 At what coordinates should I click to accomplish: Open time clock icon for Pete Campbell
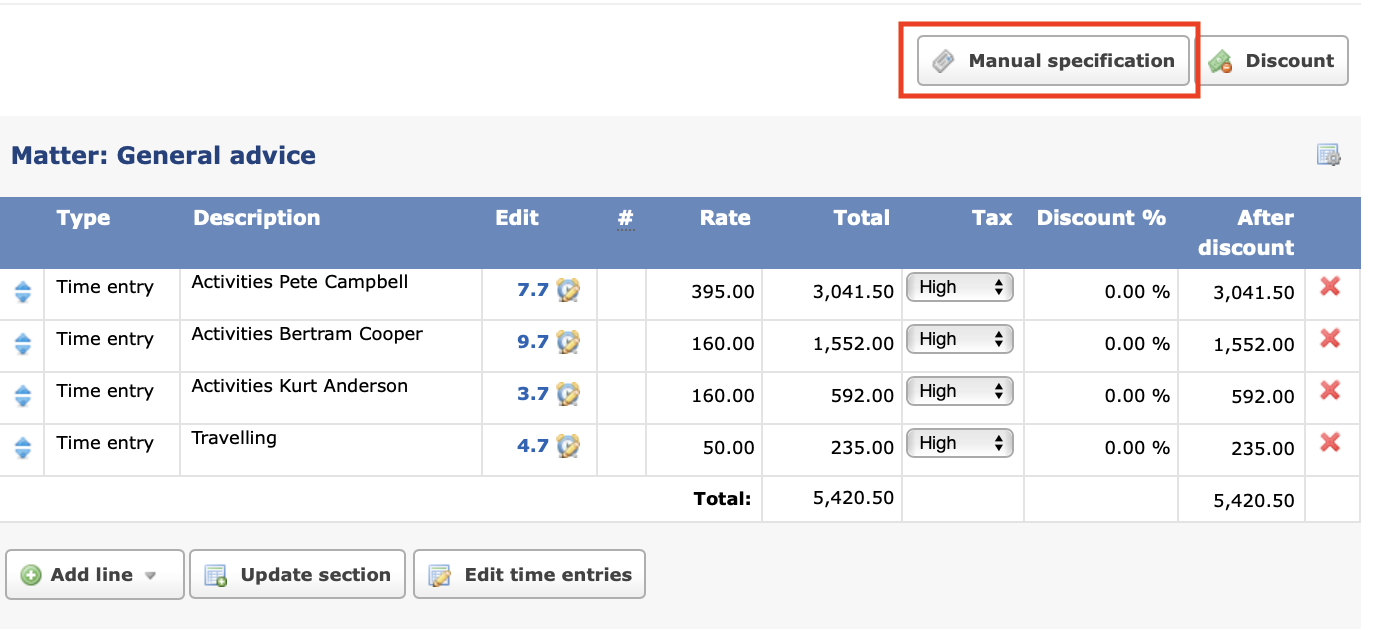tap(569, 290)
